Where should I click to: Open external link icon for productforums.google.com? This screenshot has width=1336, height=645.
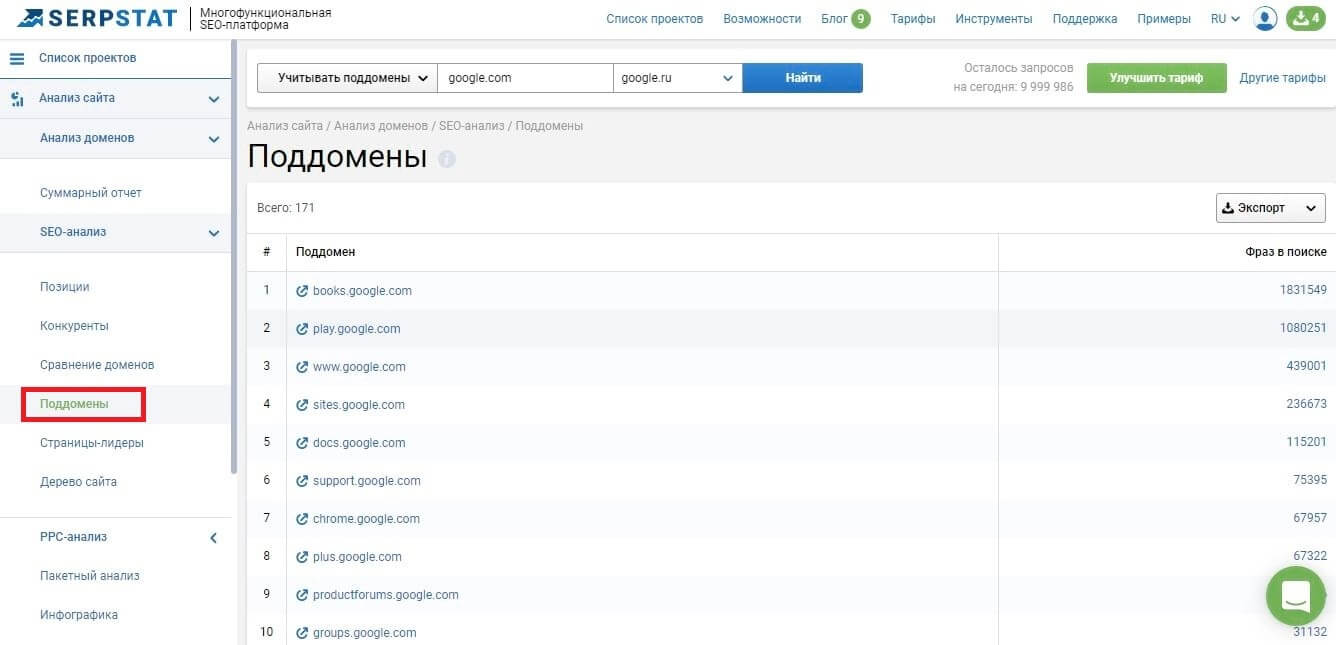point(302,595)
